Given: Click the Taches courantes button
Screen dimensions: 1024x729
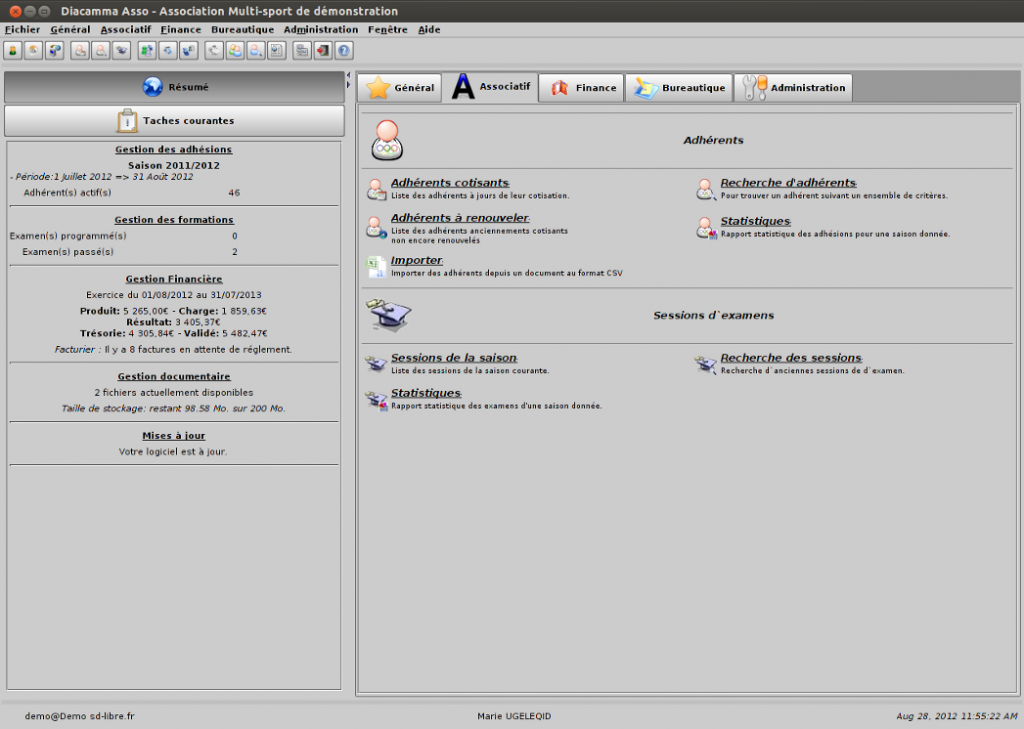Looking at the screenshot, I should click(174, 121).
